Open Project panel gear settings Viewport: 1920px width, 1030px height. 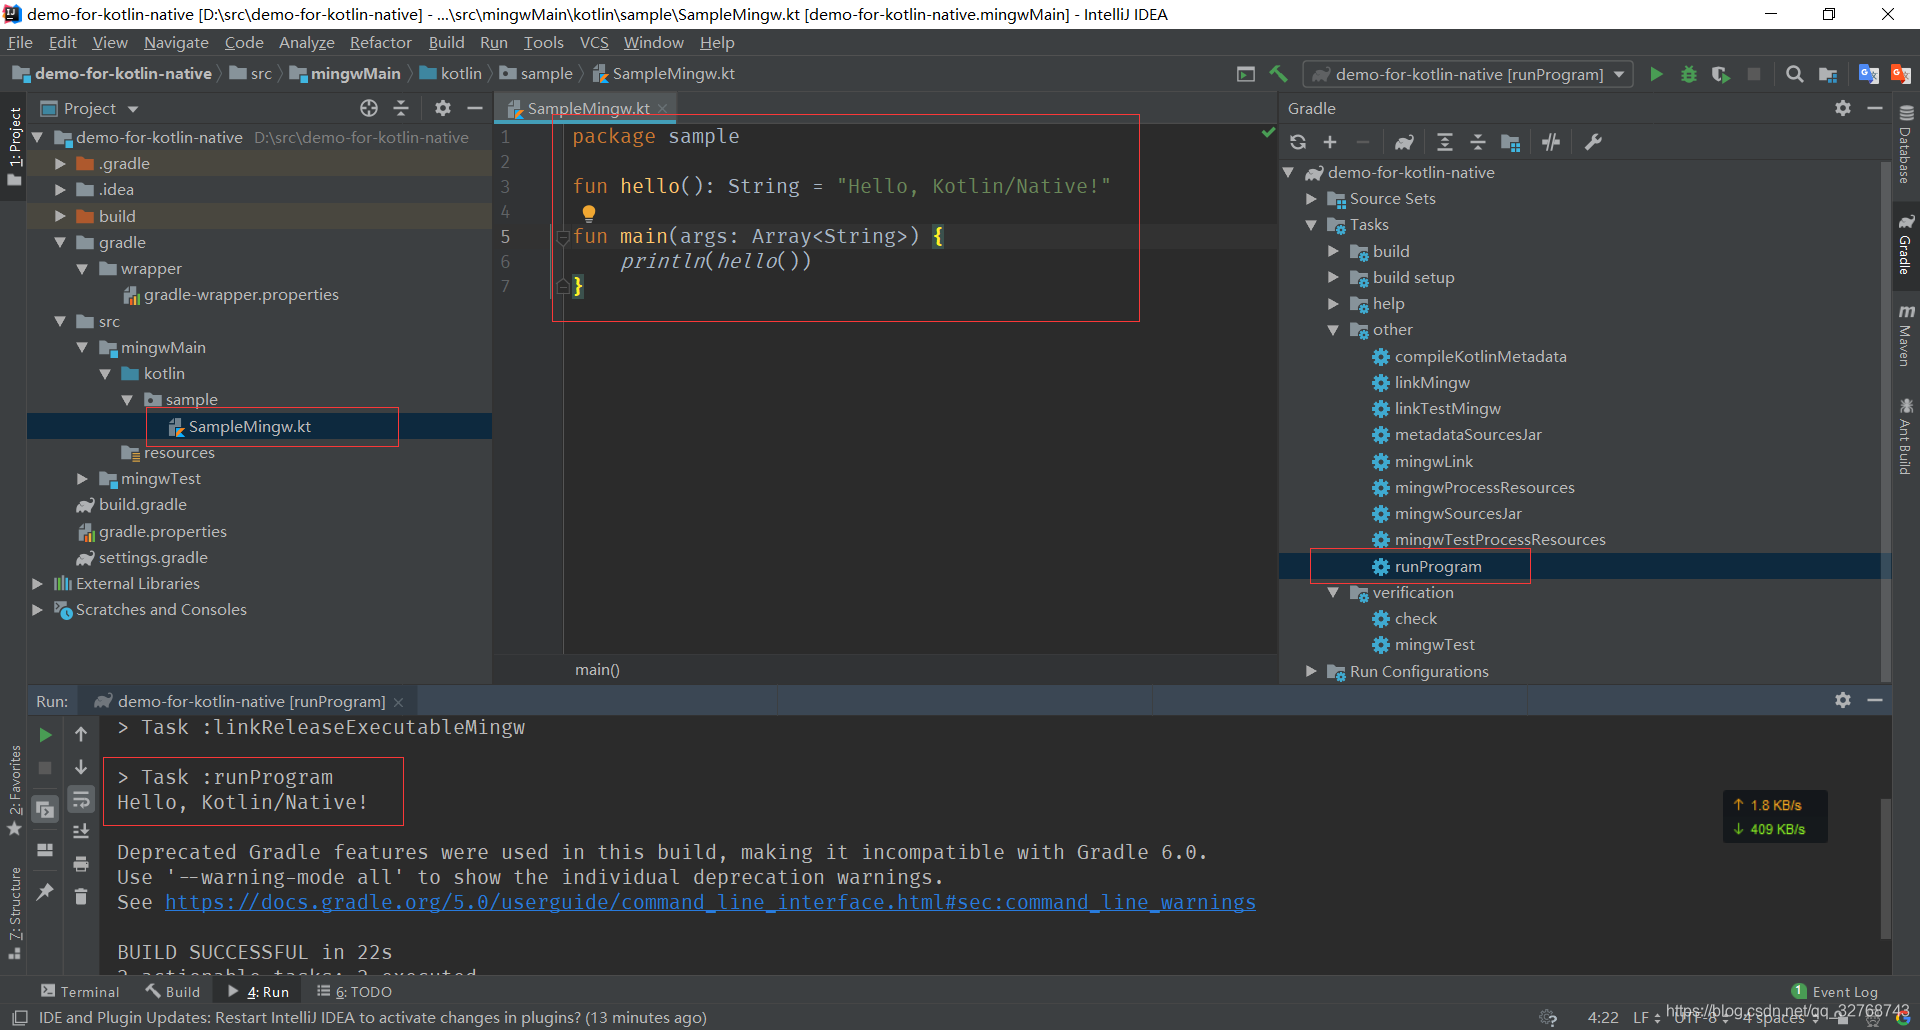coord(443,108)
